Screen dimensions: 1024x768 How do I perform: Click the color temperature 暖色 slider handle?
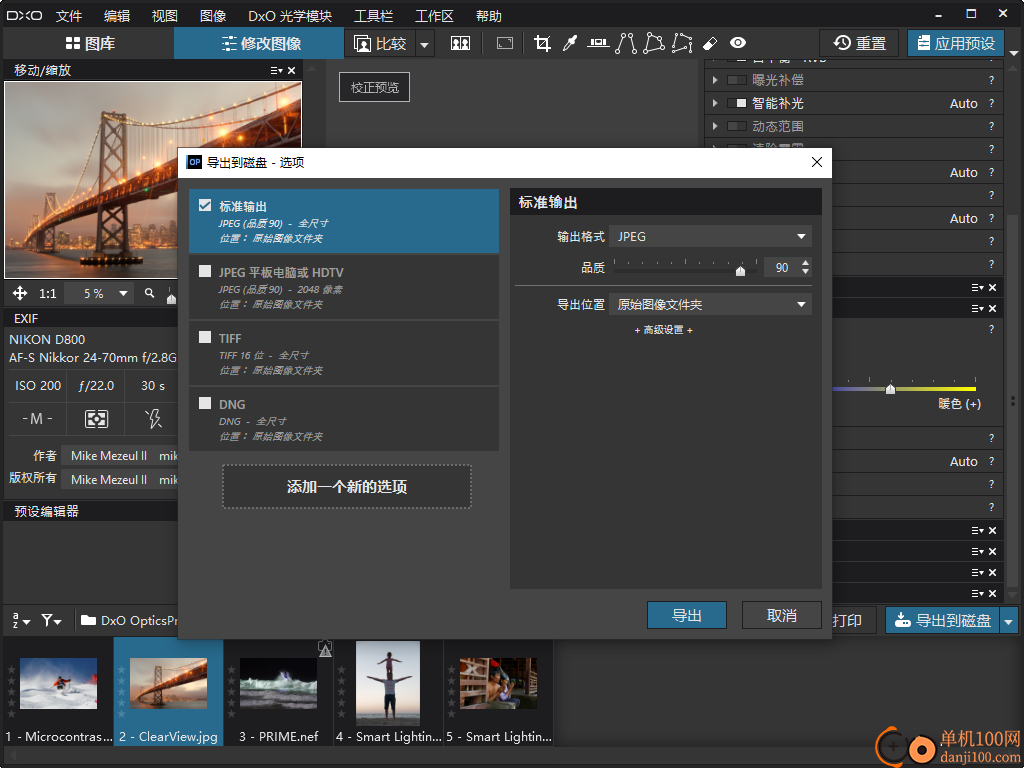pos(890,389)
